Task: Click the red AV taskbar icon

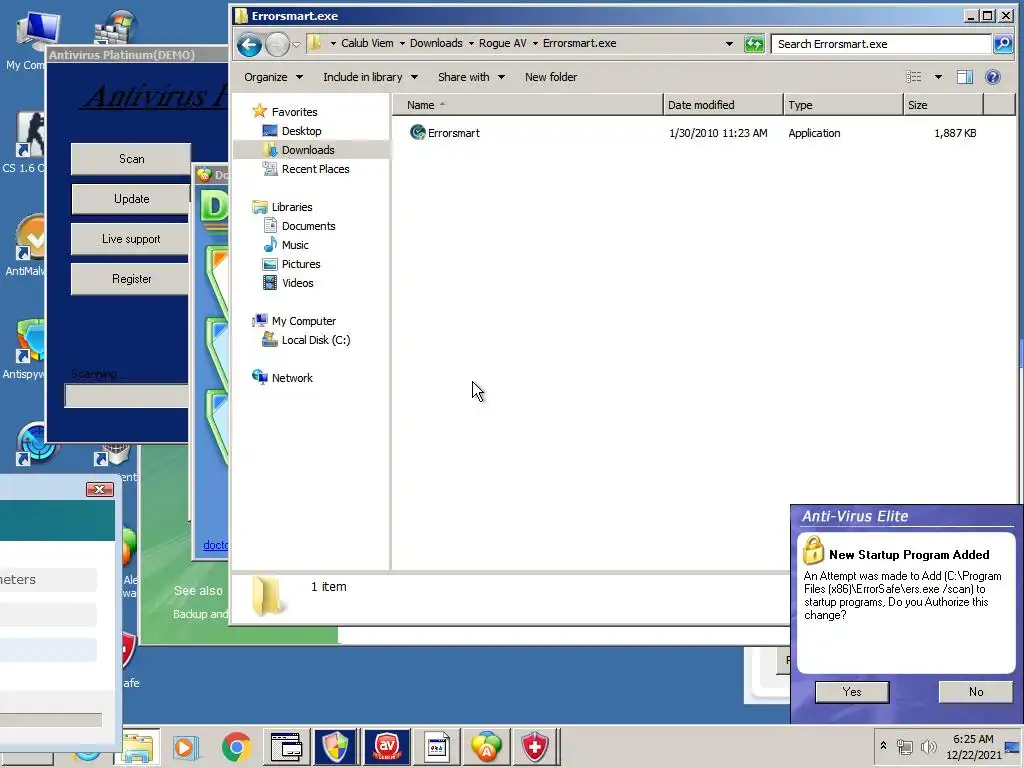Action: (x=387, y=746)
